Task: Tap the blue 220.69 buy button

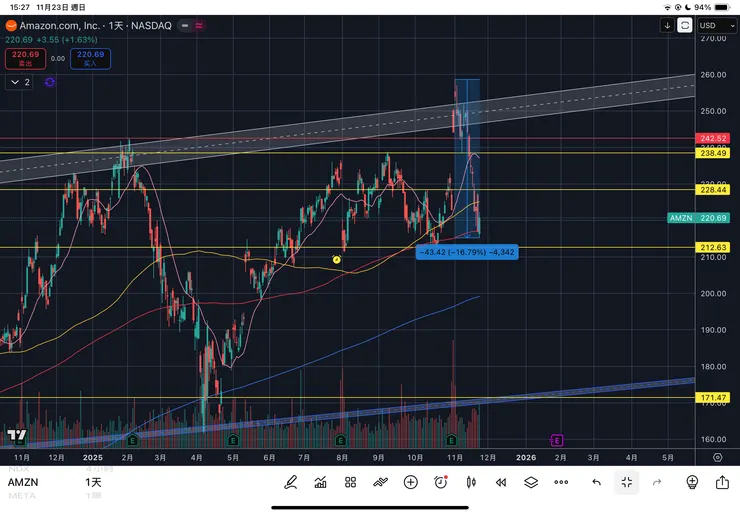Action: pyautogui.click(x=91, y=59)
